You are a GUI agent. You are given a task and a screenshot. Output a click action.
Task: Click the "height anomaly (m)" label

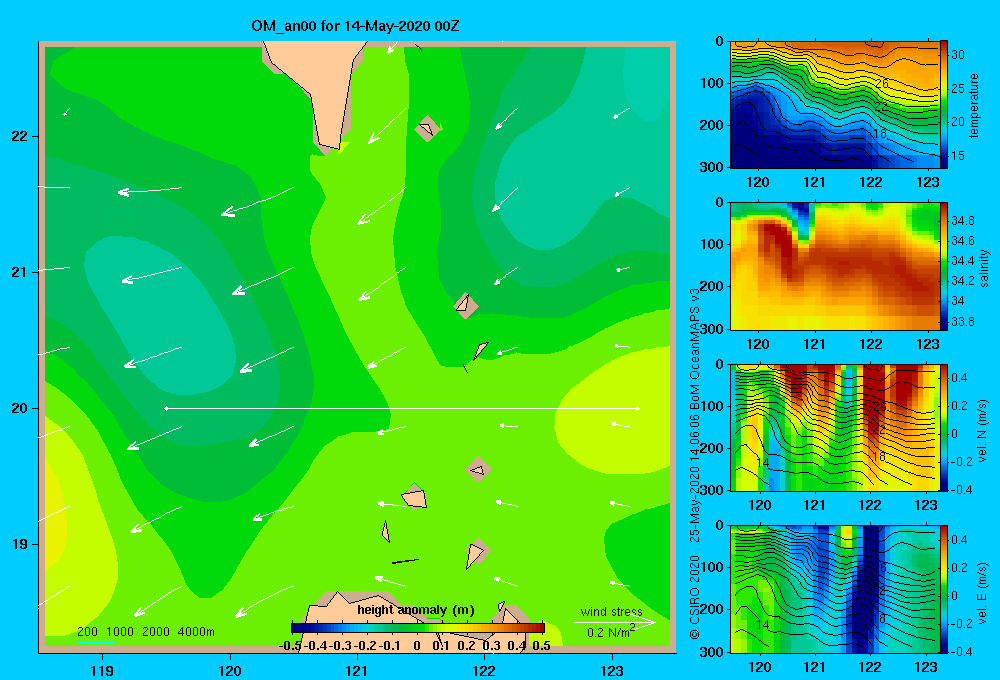(x=416, y=610)
